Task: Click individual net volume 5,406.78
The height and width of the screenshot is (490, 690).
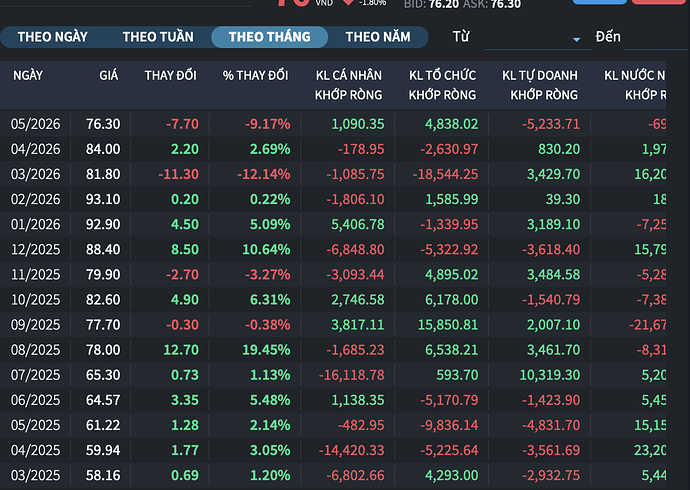Action: pyautogui.click(x=358, y=224)
